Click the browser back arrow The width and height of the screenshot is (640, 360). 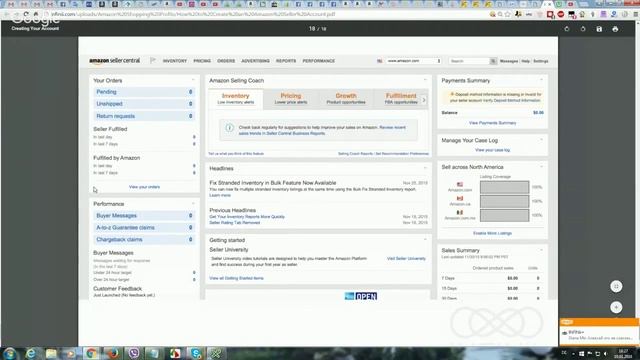pos(7,14)
